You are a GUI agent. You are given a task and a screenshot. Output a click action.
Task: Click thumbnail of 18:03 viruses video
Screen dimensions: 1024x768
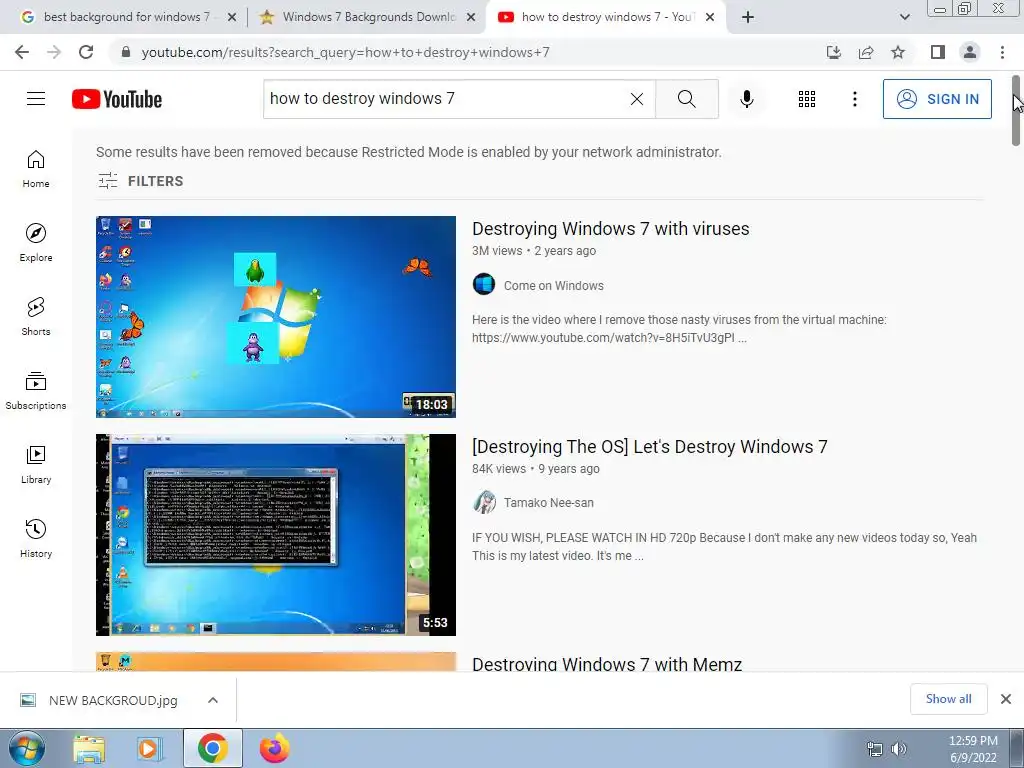pyautogui.click(x=276, y=317)
